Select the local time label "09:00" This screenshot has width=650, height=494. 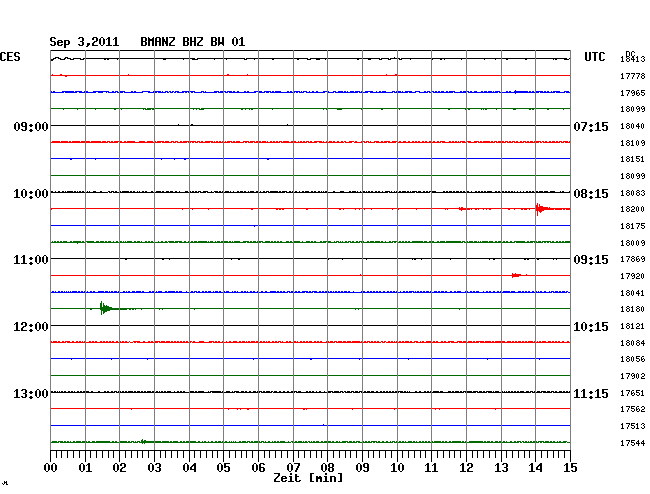tap(31, 126)
